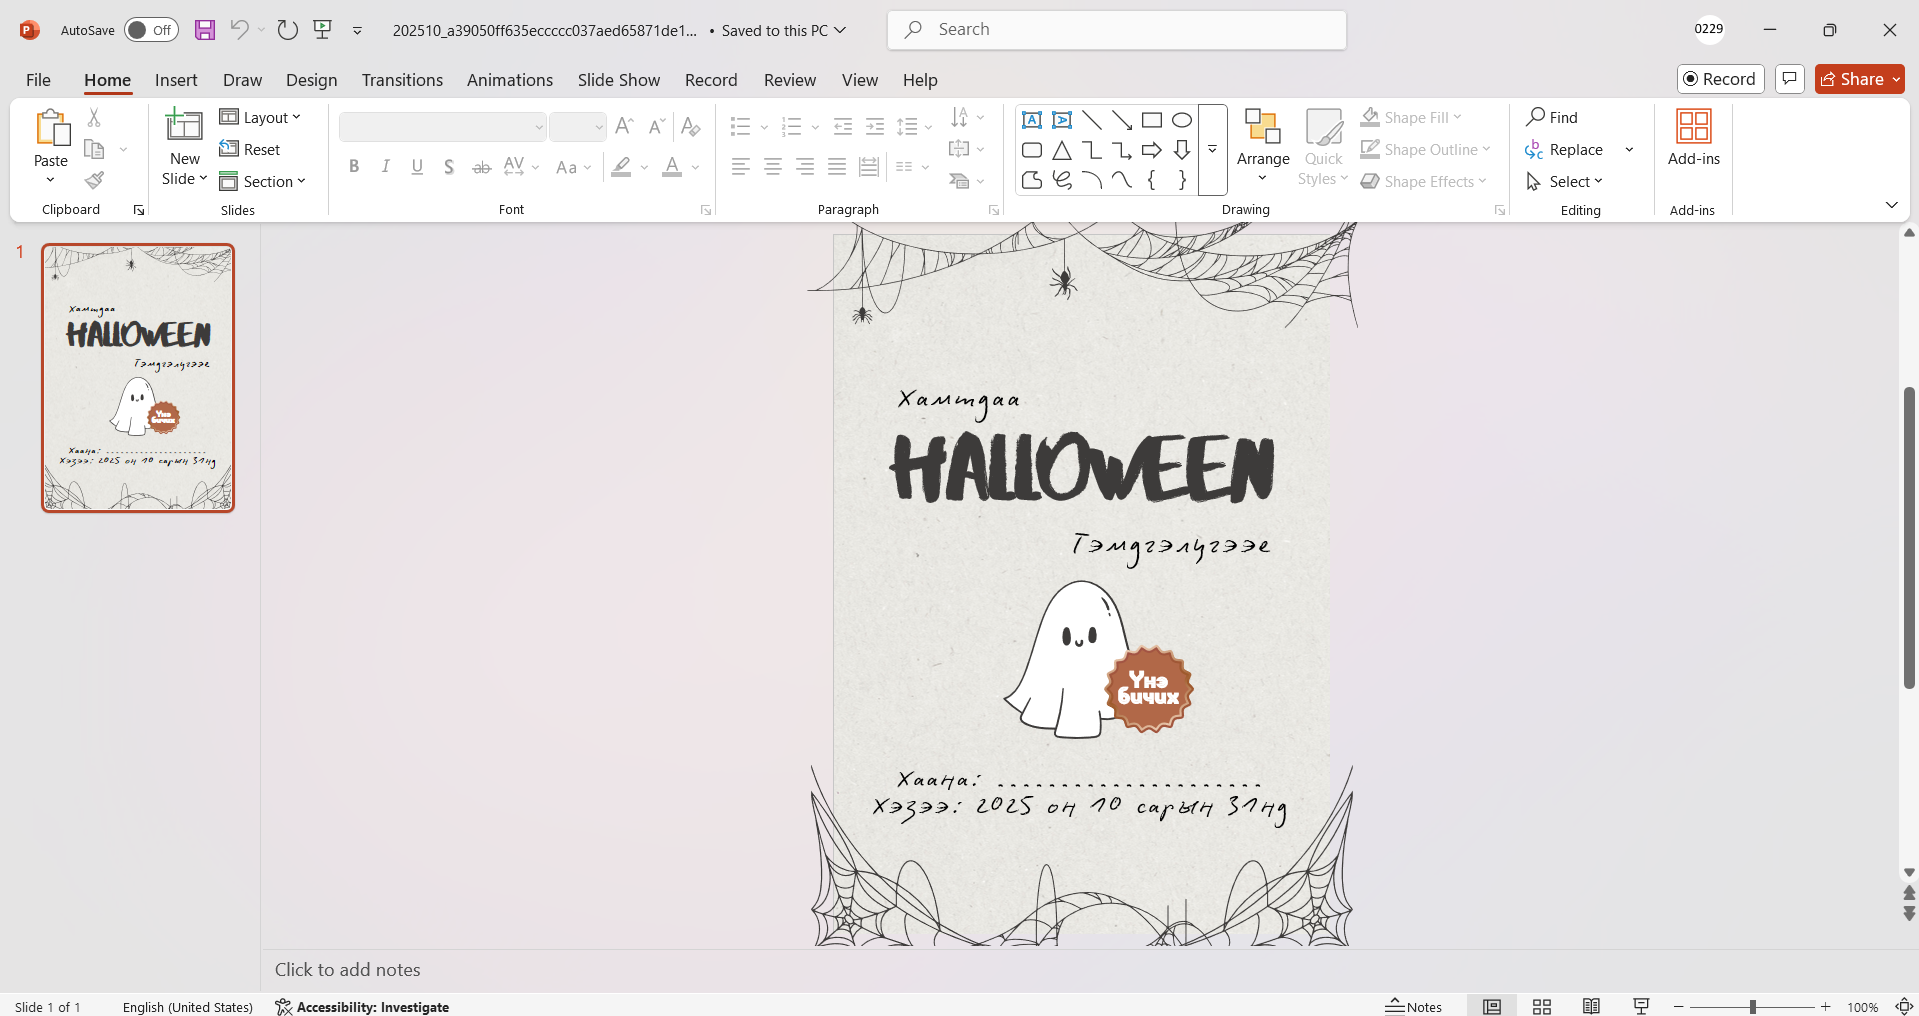Start presentation from beginning icon

pos(322,30)
